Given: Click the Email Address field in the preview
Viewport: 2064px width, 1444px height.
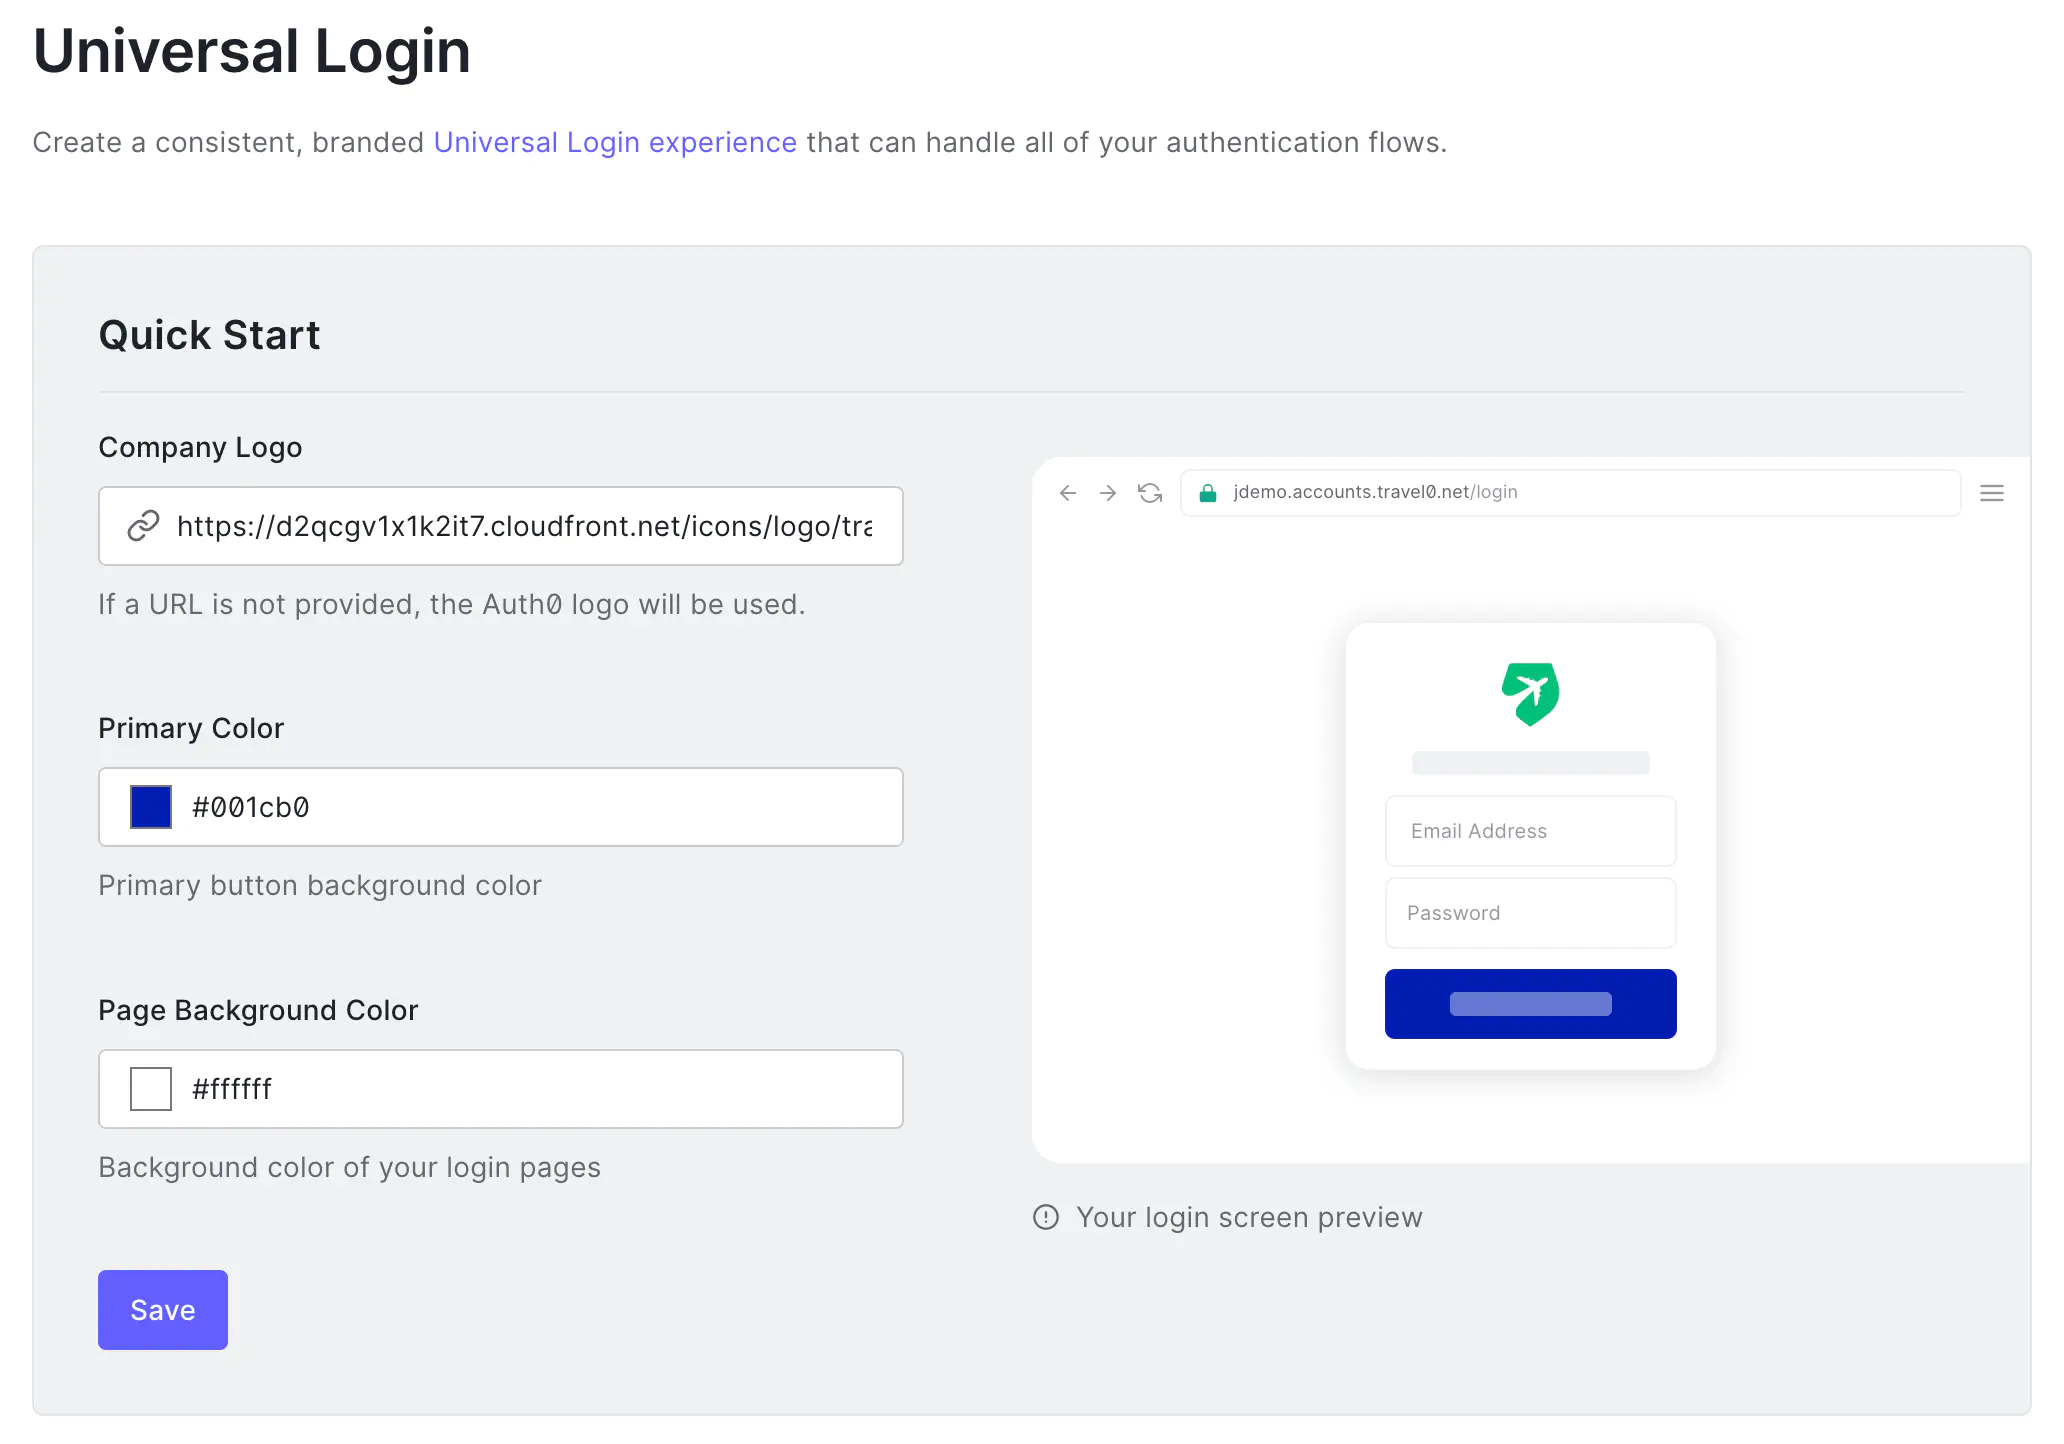Looking at the screenshot, I should tap(1530, 830).
